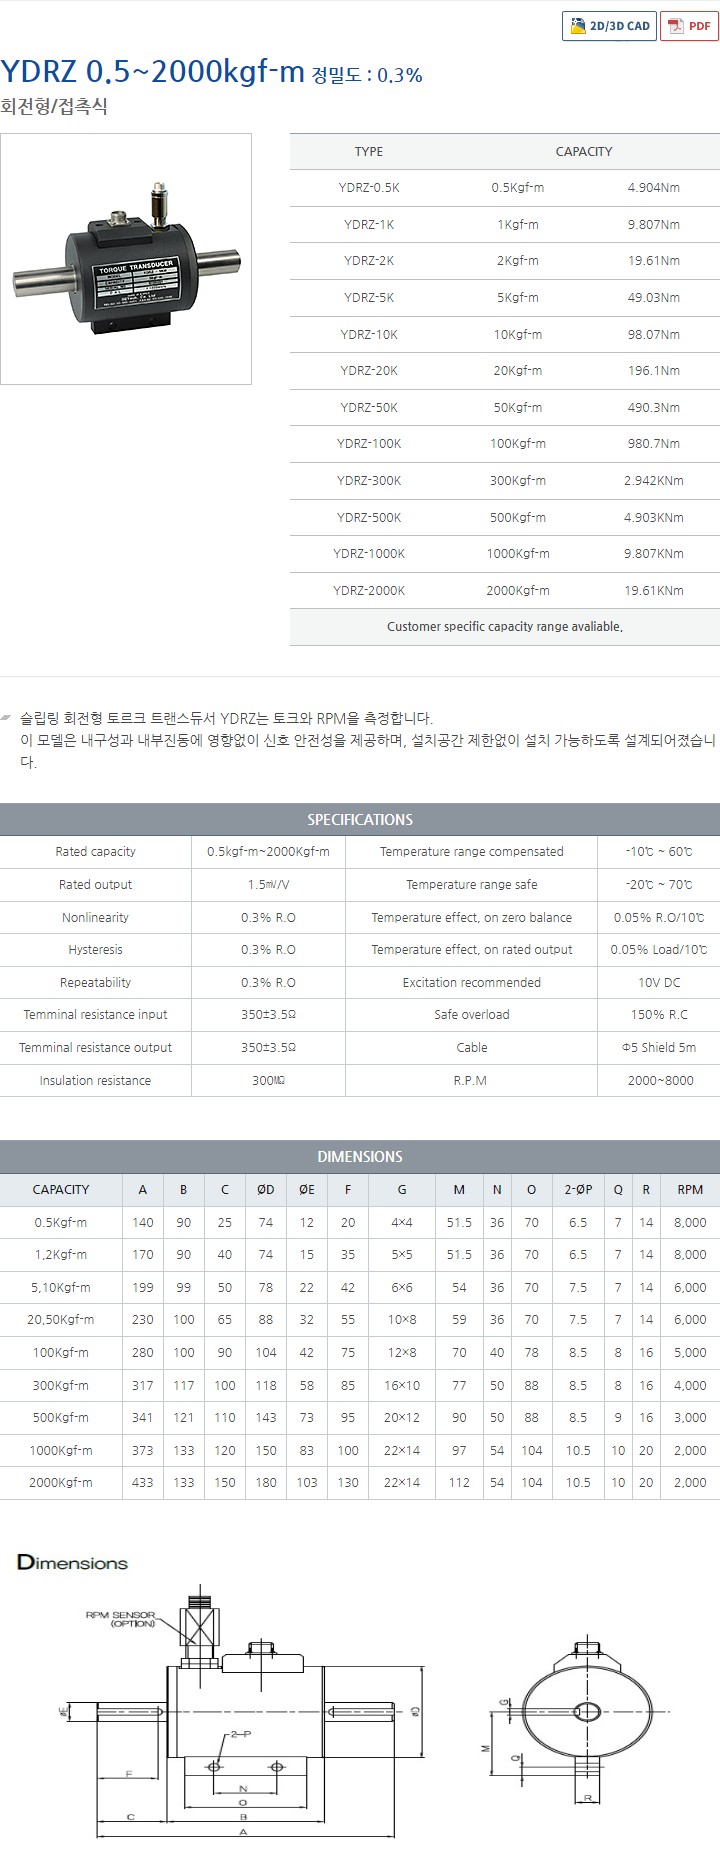Click the Insulation resistance label
The image size is (720, 1866).
[x=95, y=1081]
